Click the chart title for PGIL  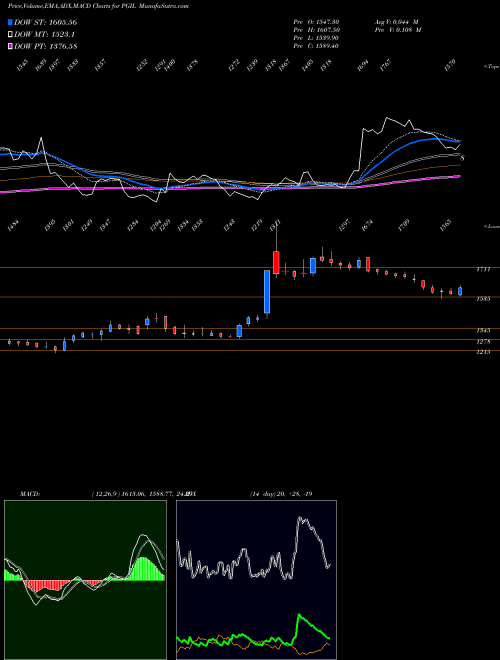pos(98,6)
